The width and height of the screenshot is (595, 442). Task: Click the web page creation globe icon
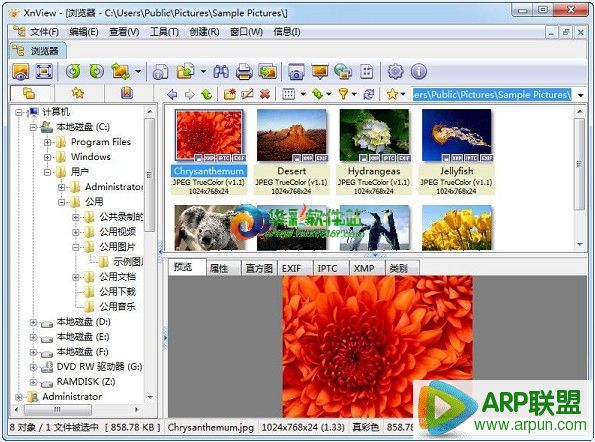point(343,71)
